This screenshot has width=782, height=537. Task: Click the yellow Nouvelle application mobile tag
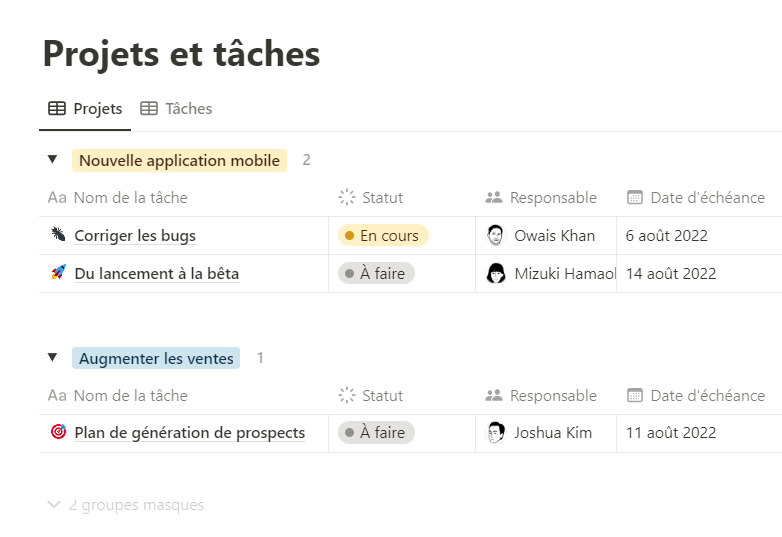tap(180, 161)
